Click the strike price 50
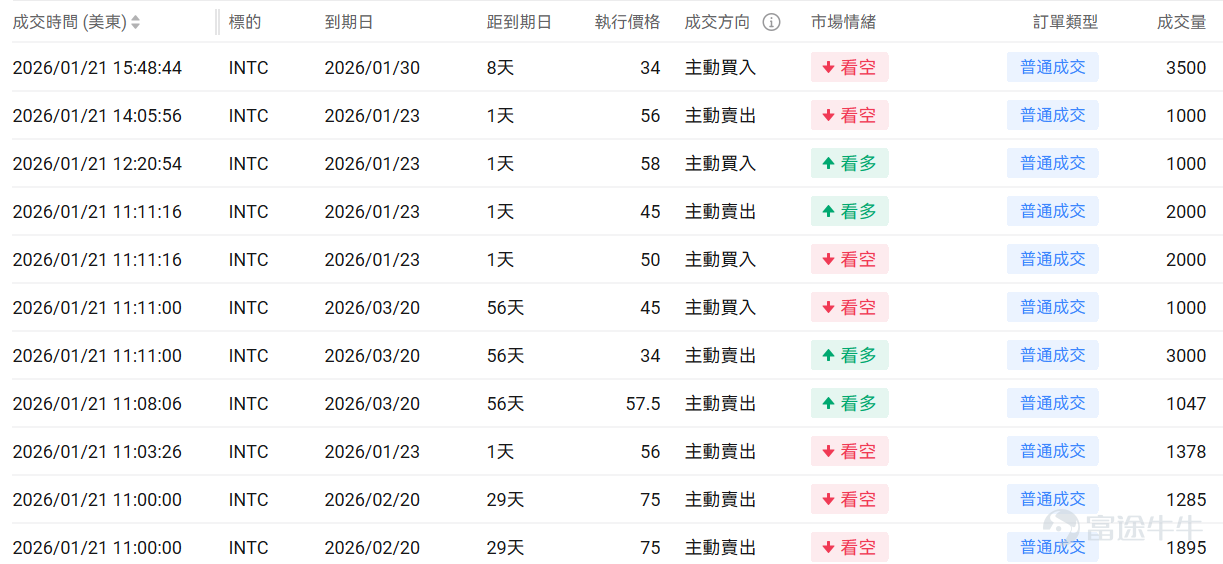 [651, 260]
